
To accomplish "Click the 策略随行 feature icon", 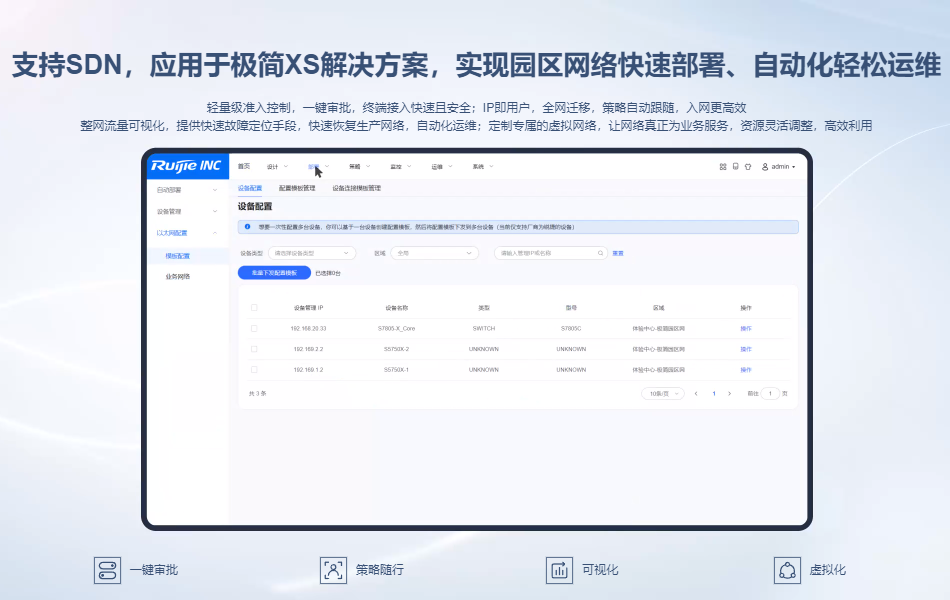I will 333,570.
